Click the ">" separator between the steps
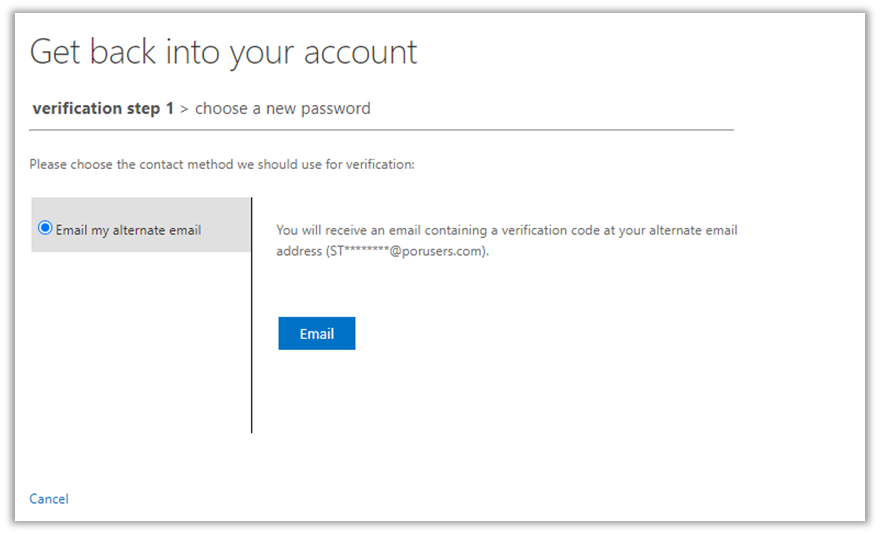The width and height of the screenshot is (880, 534). [x=185, y=109]
